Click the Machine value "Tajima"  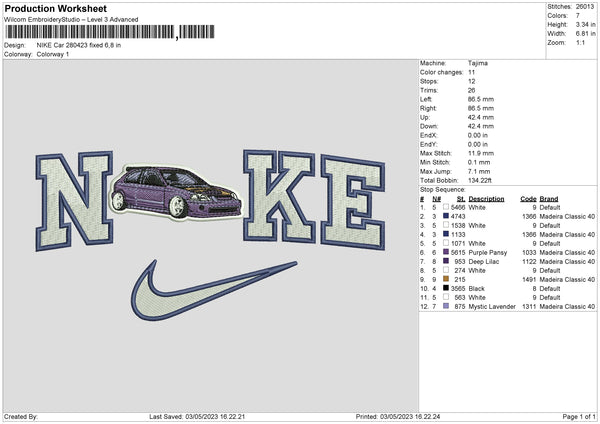478,63
